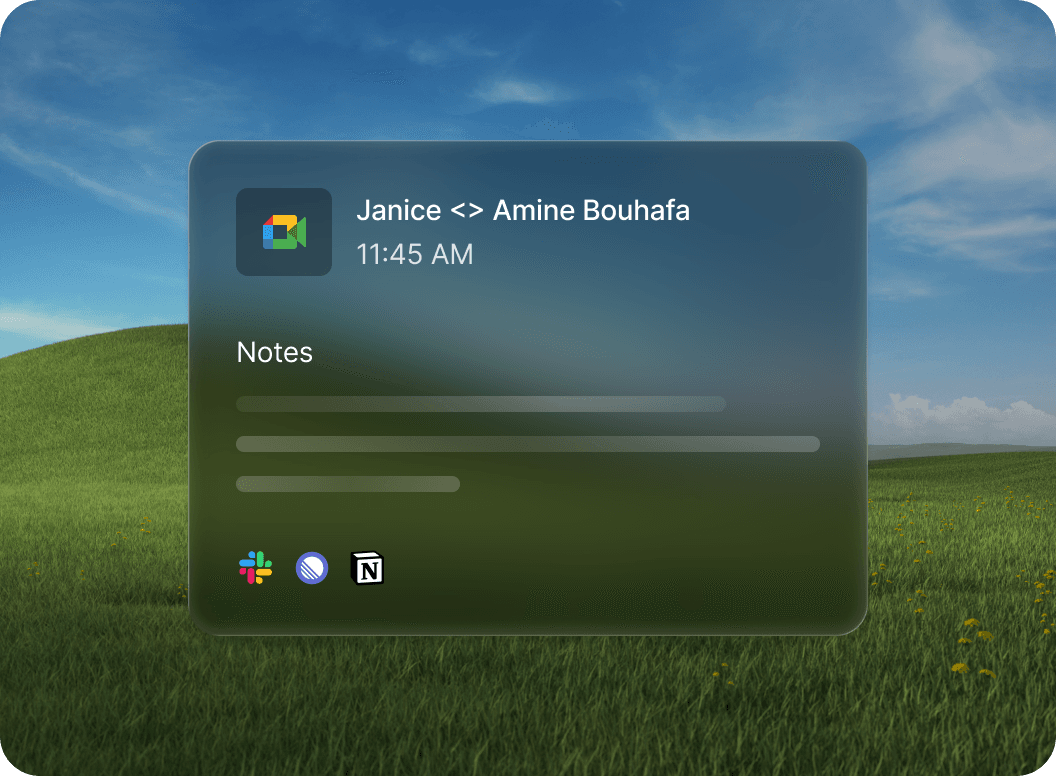Click the white cloud on the right horizon
Image resolution: width=1056 pixels, height=776 pixels.
tap(960, 415)
